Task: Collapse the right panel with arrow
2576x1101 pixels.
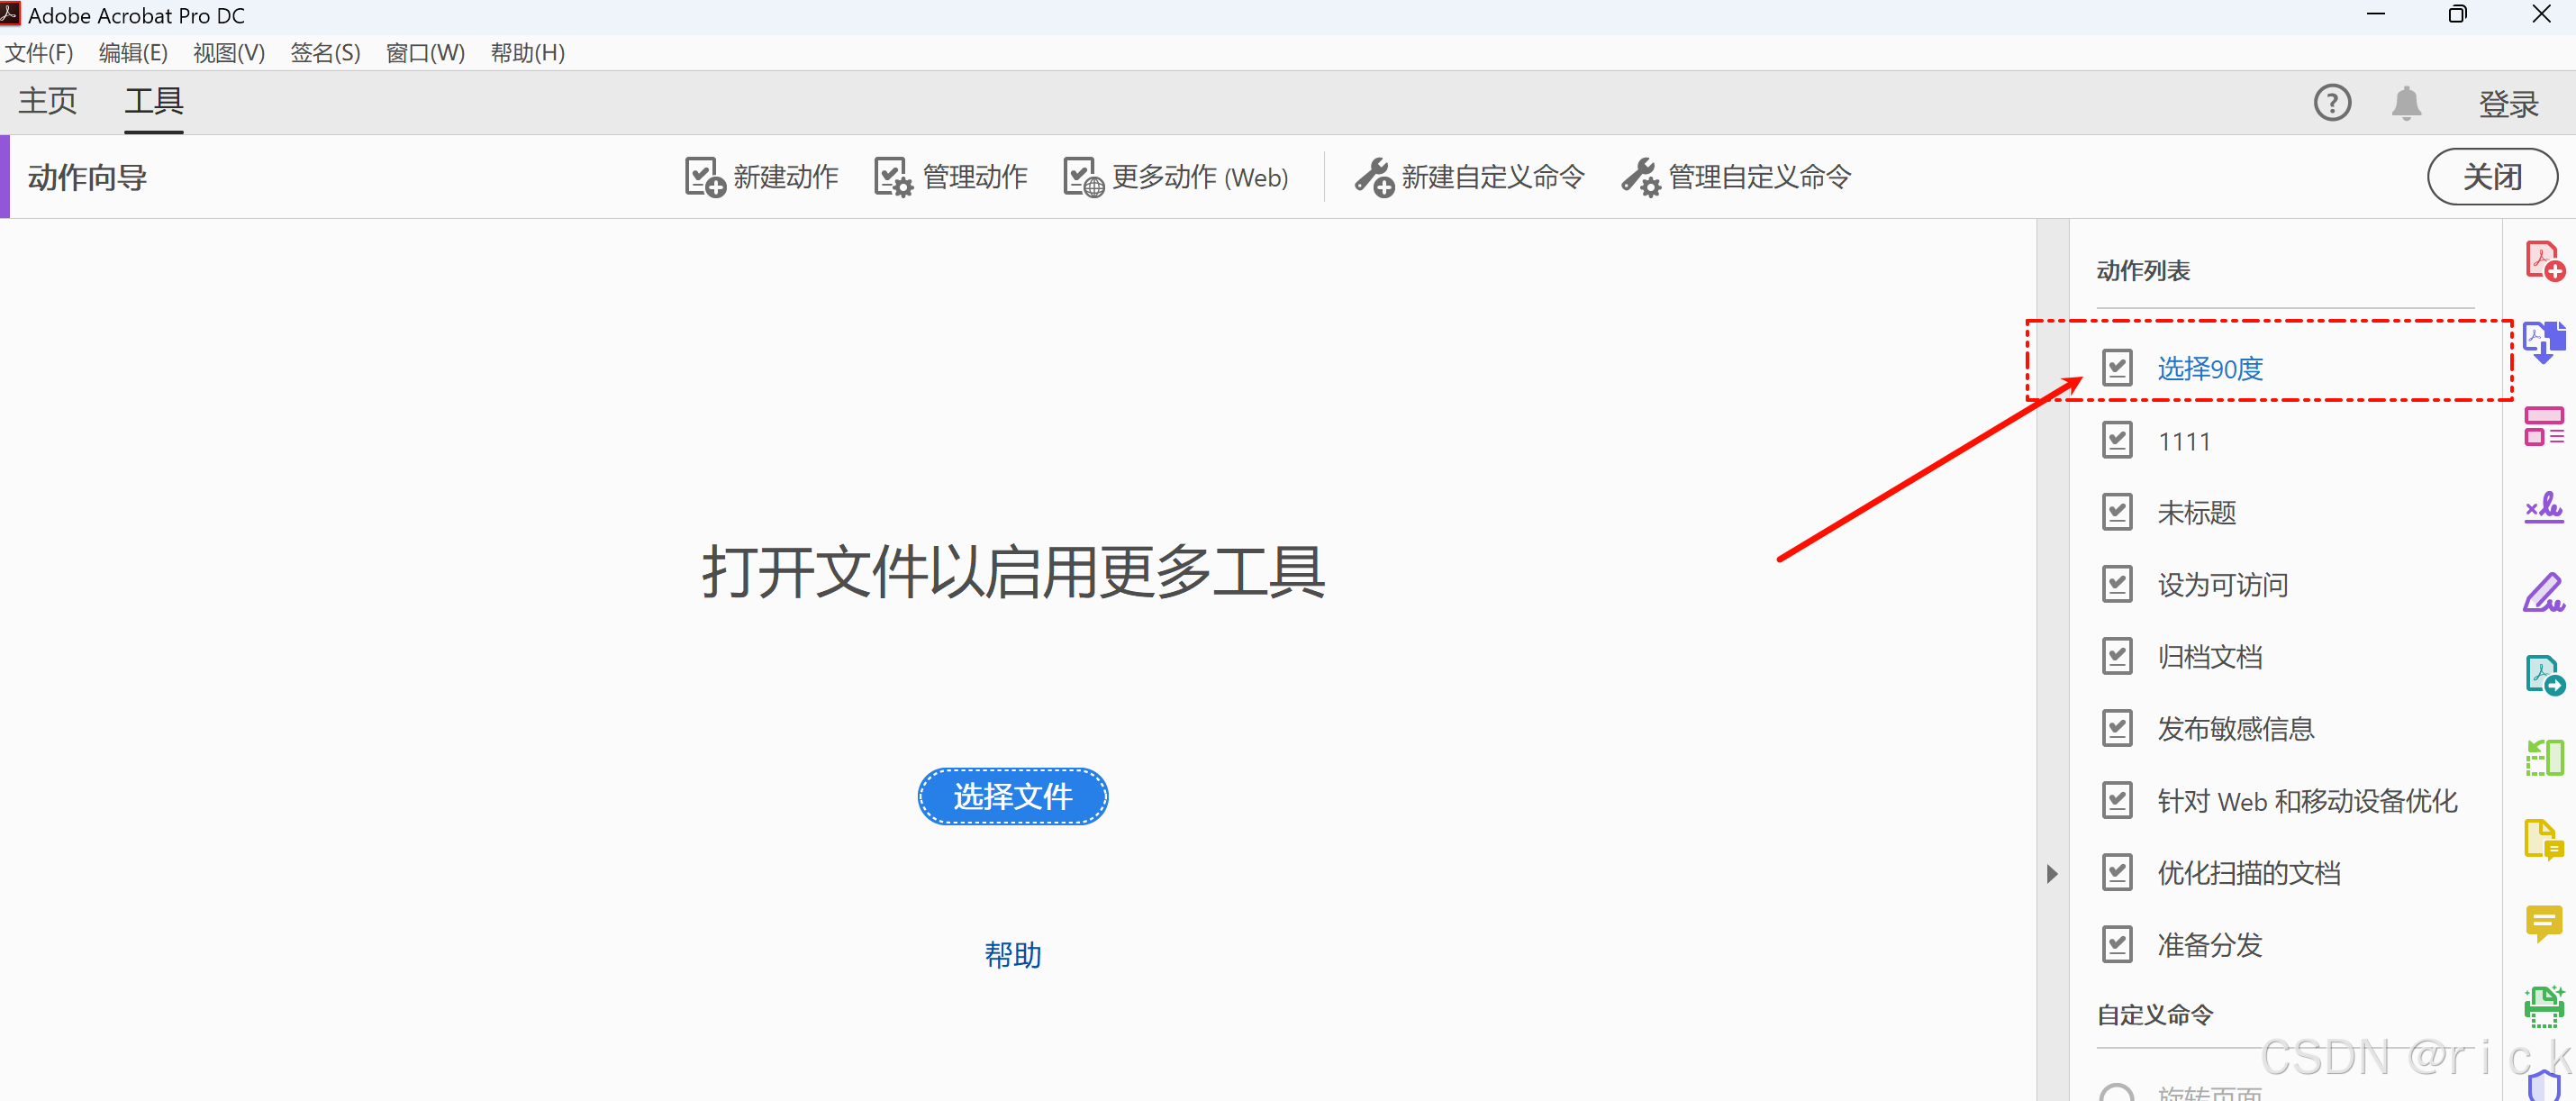Action: tap(2052, 873)
